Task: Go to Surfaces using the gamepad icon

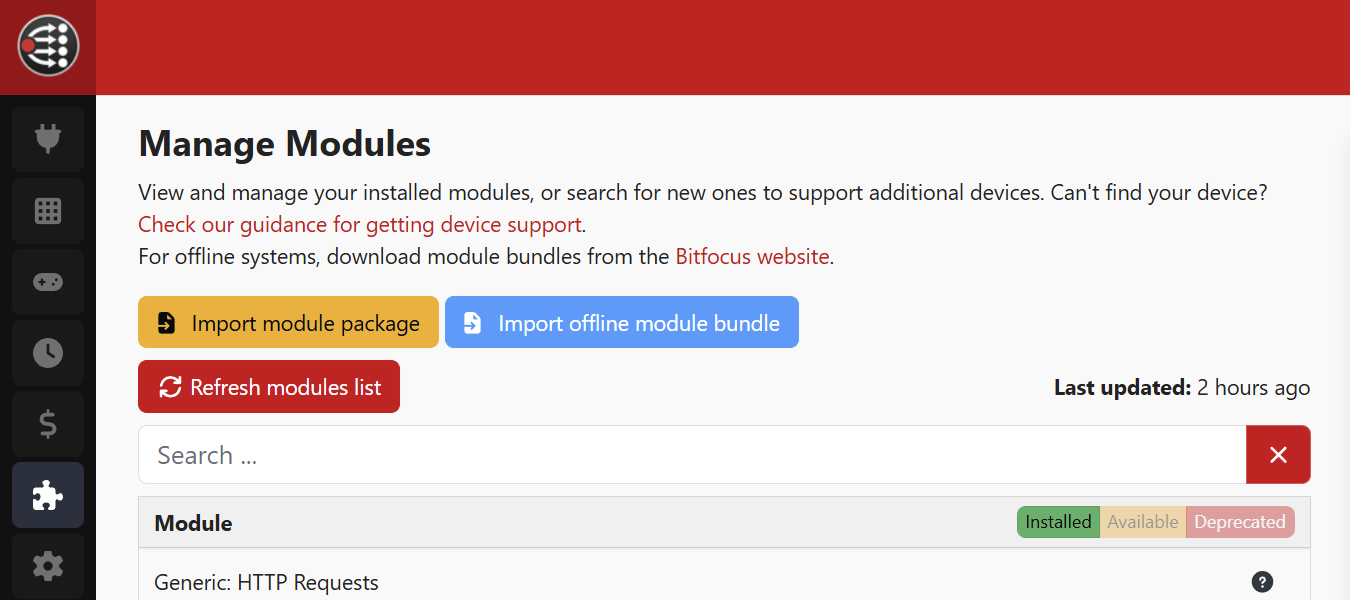Action: tap(48, 282)
